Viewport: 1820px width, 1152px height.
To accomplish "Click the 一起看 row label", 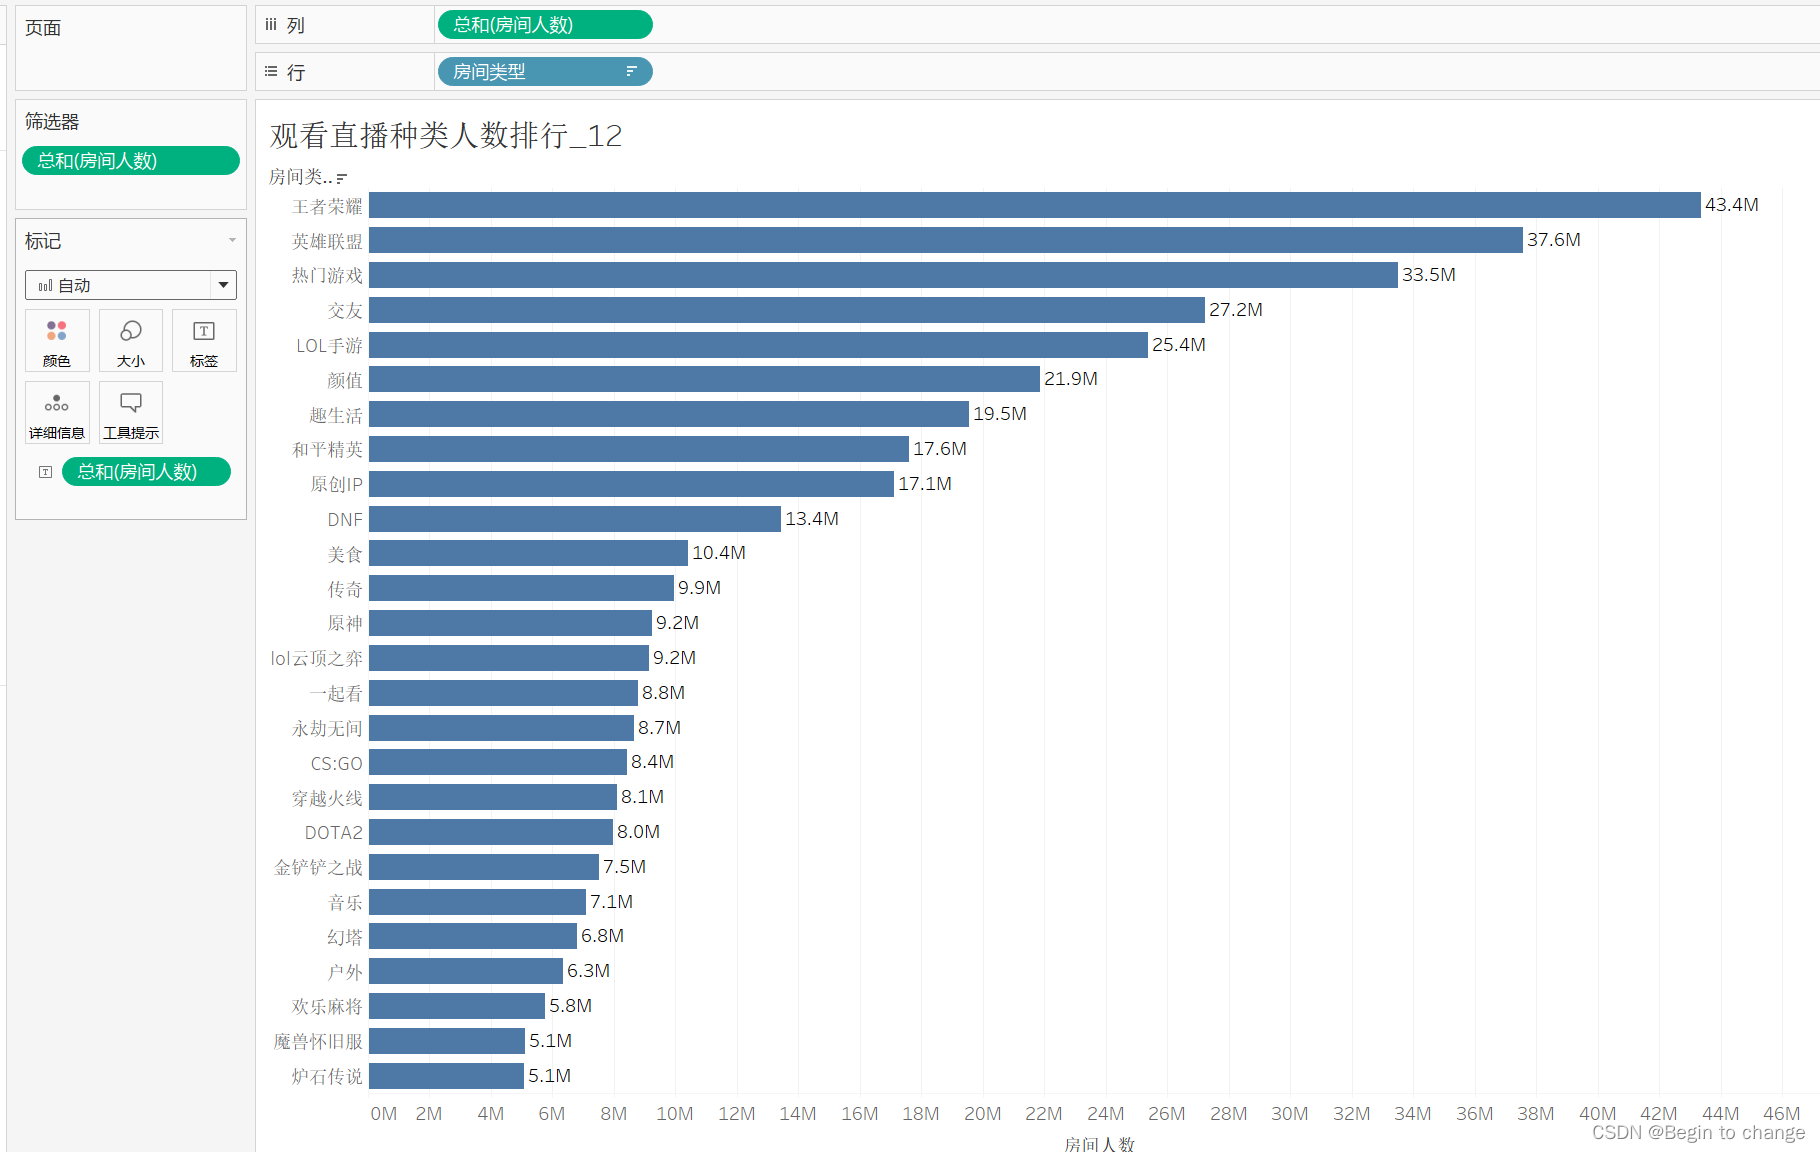I will [336, 693].
